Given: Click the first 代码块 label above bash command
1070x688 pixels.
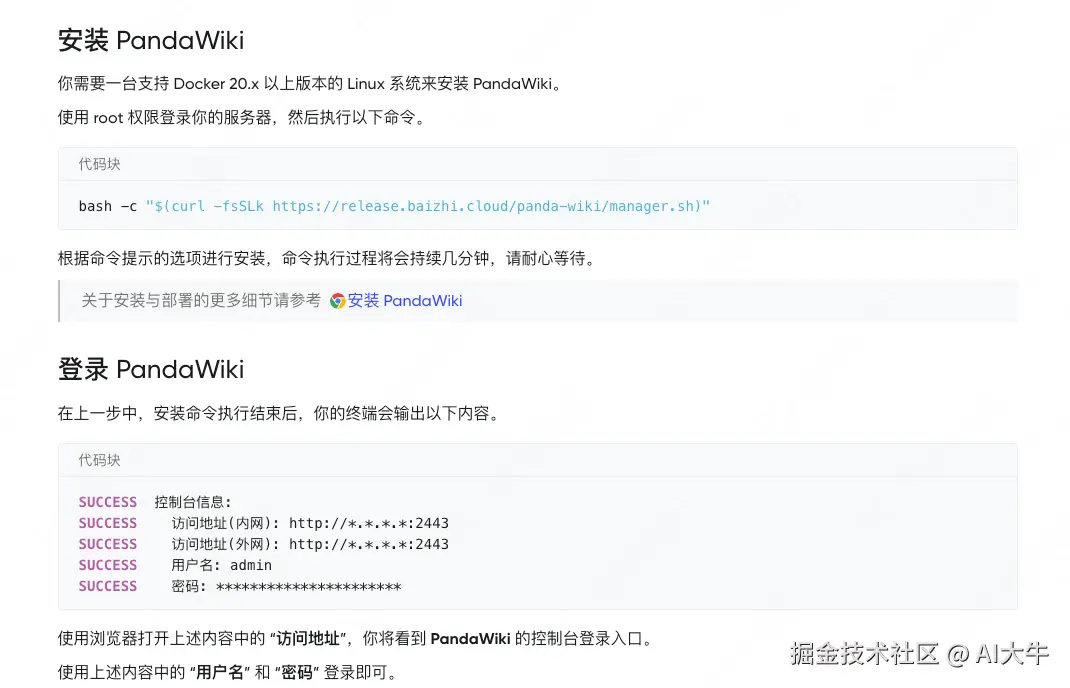Looking at the screenshot, I should tap(100, 164).
